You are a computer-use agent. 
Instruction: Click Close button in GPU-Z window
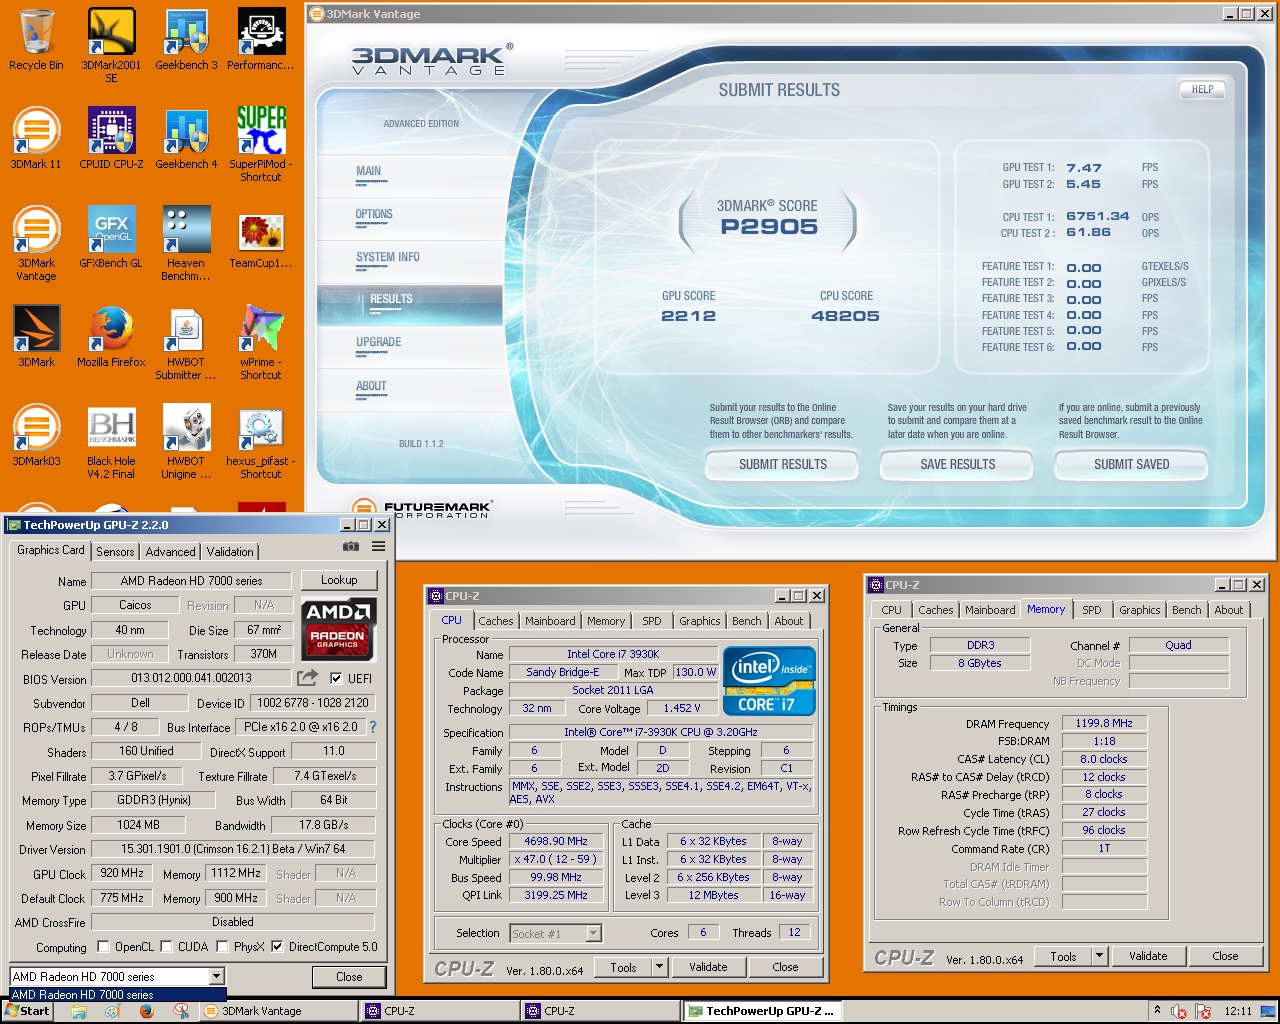[349, 977]
